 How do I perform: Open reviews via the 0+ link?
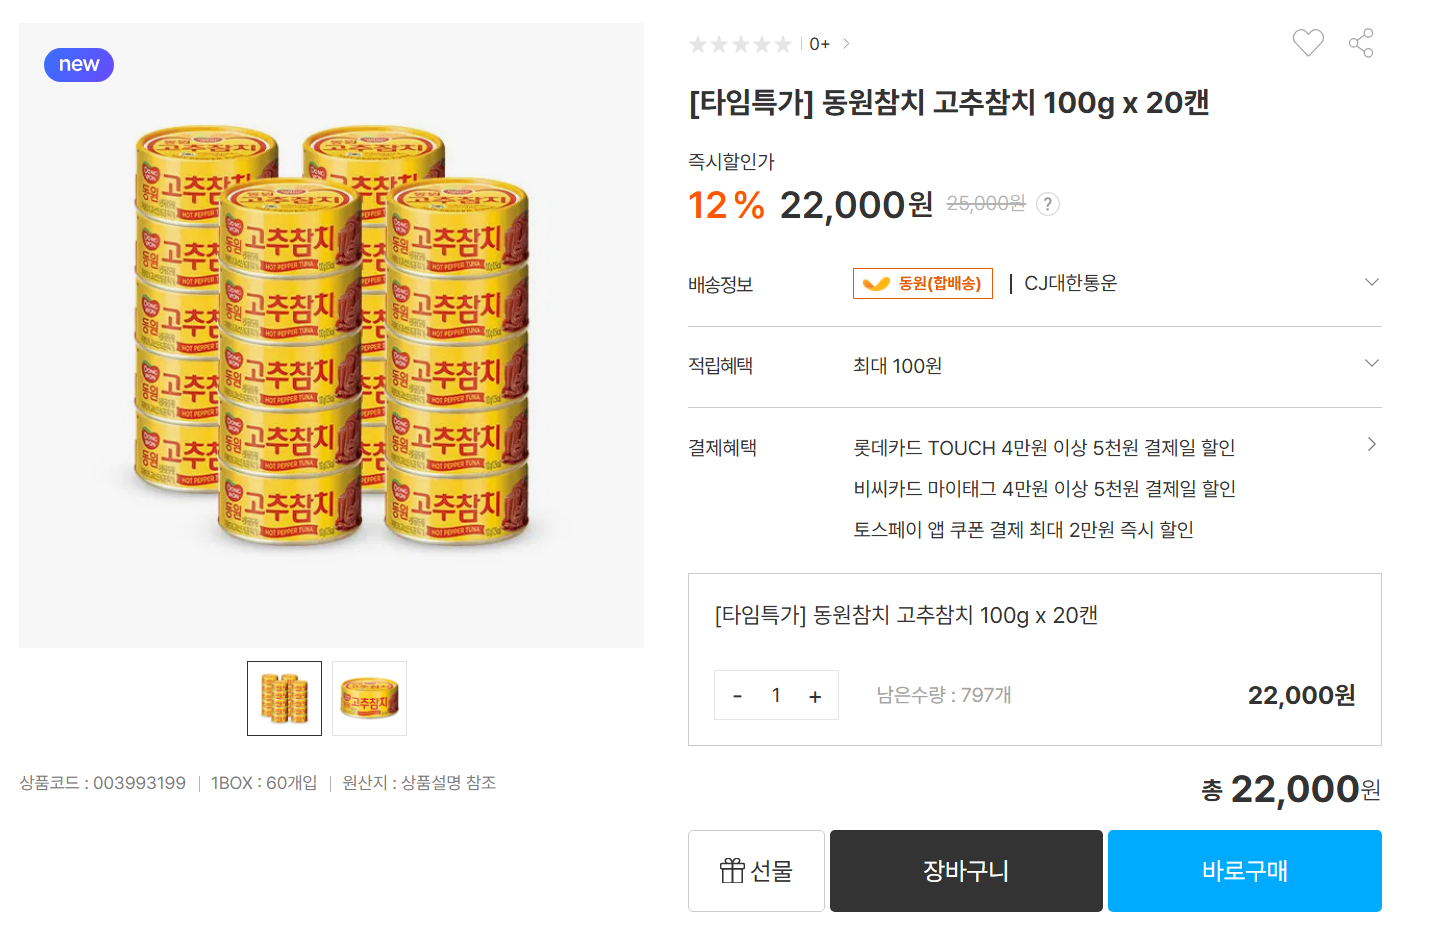pyautogui.click(x=818, y=43)
